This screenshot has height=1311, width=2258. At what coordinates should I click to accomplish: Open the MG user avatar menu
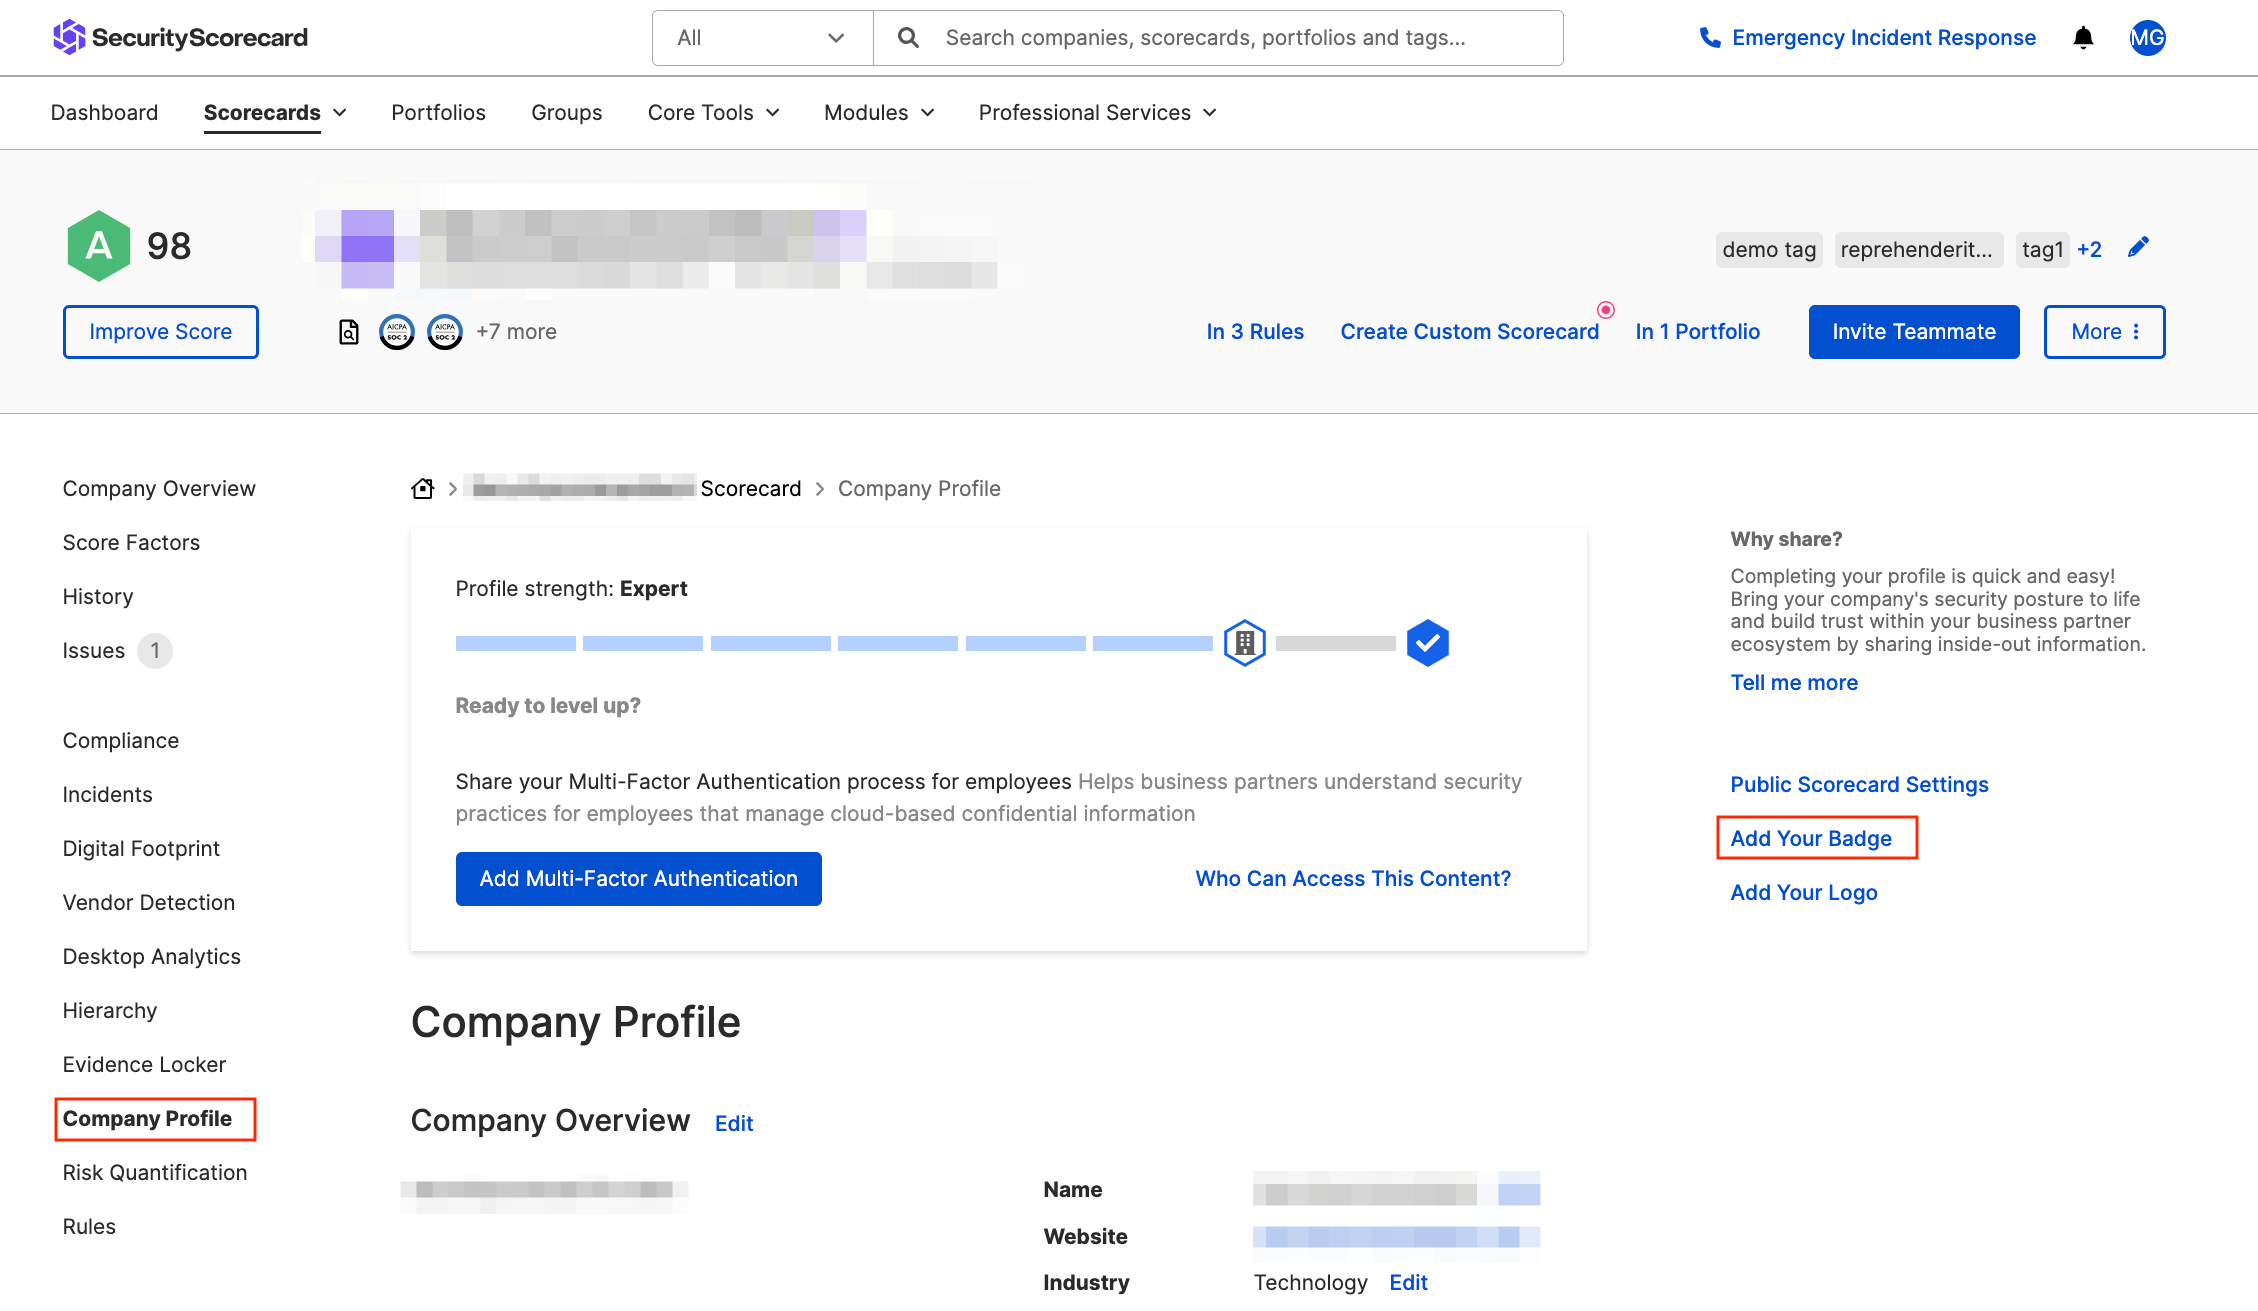(2147, 38)
